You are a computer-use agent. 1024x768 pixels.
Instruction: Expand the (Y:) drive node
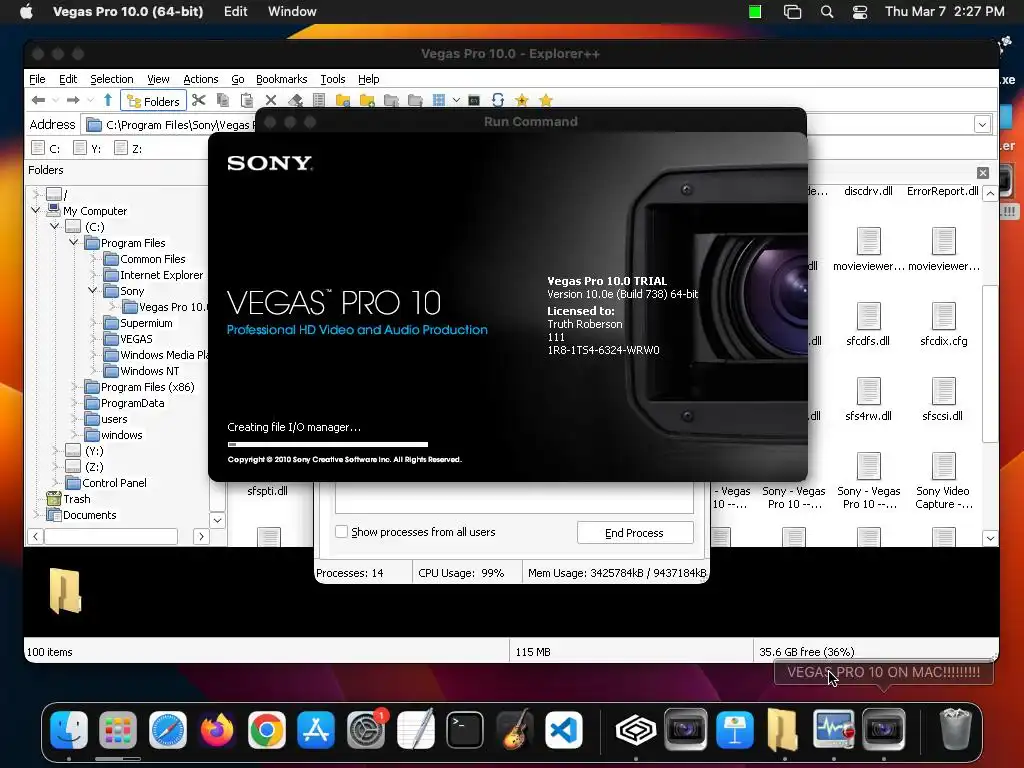point(55,451)
